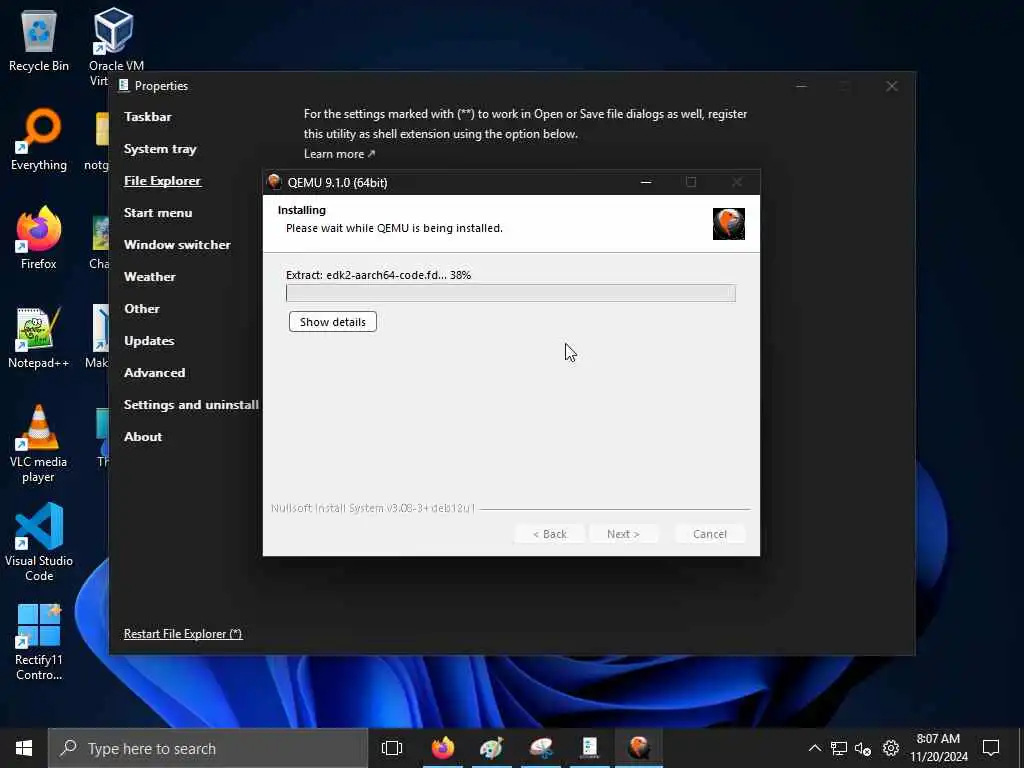Switch to Firefox in the taskbar
This screenshot has height=768, width=1024.
pyautogui.click(x=442, y=748)
